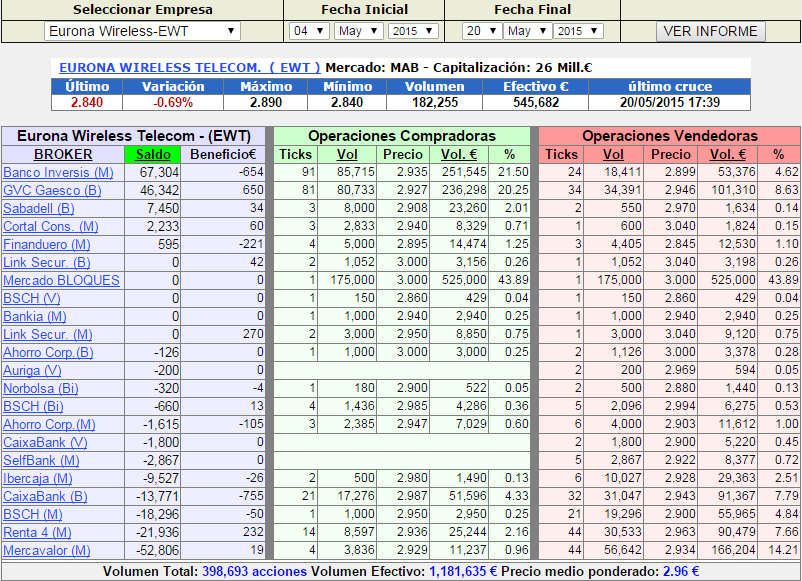Open the Cortal Cons. (M) broker link
802x581 pixels.
point(51,226)
